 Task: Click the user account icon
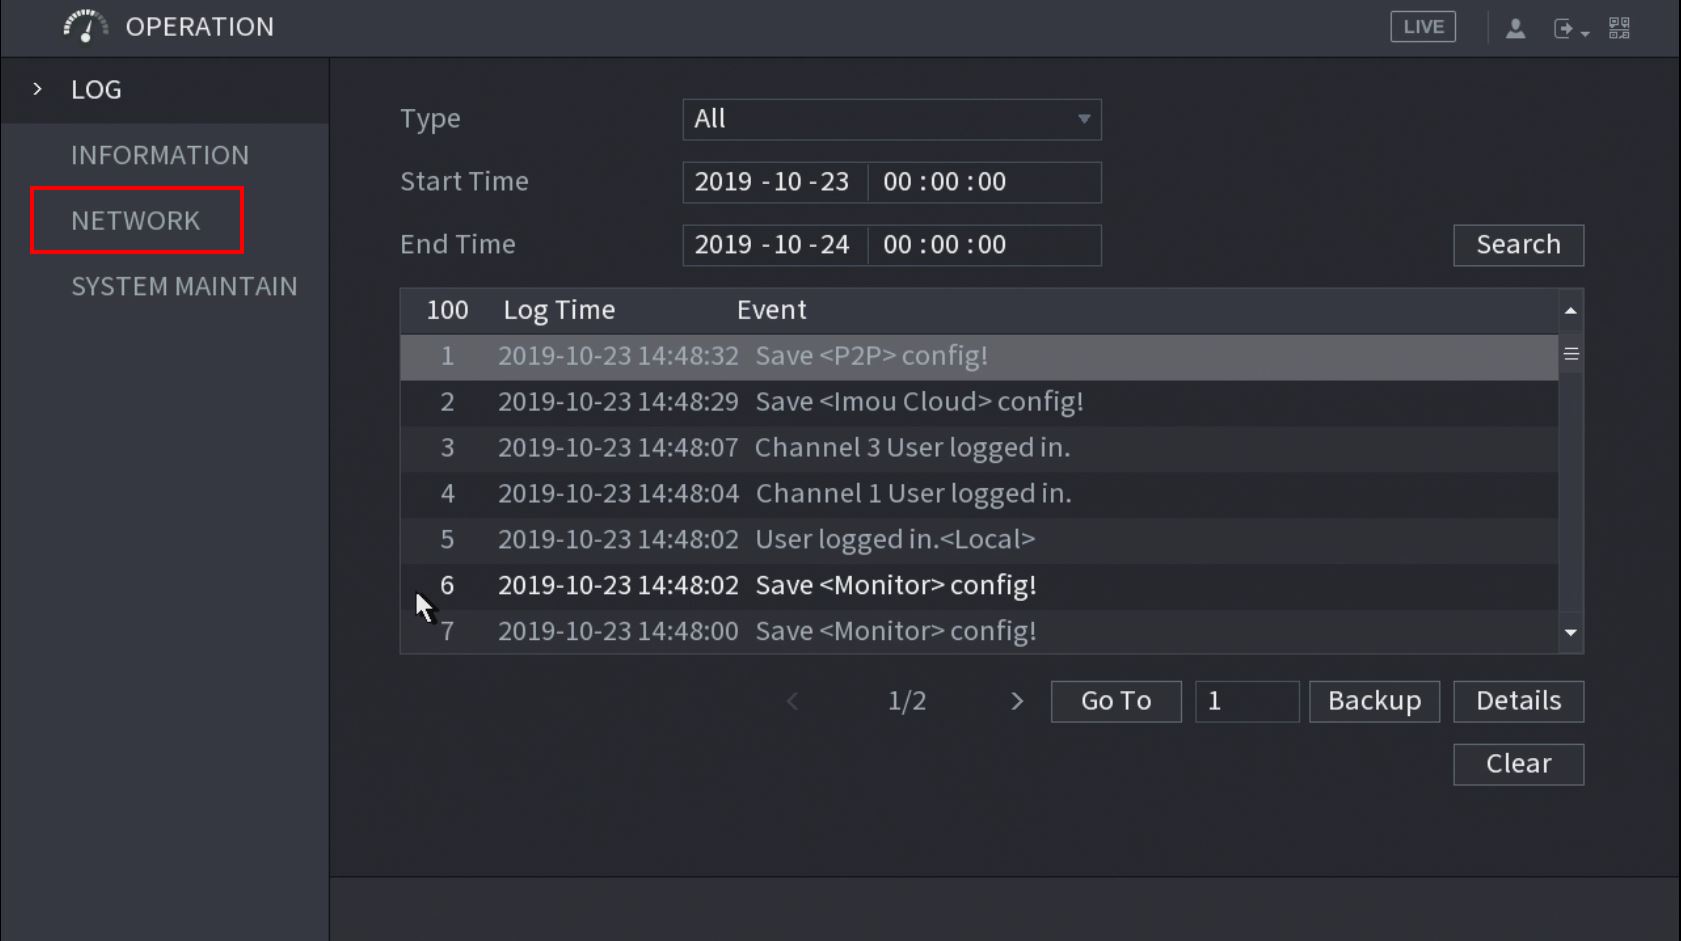[x=1515, y=28]
